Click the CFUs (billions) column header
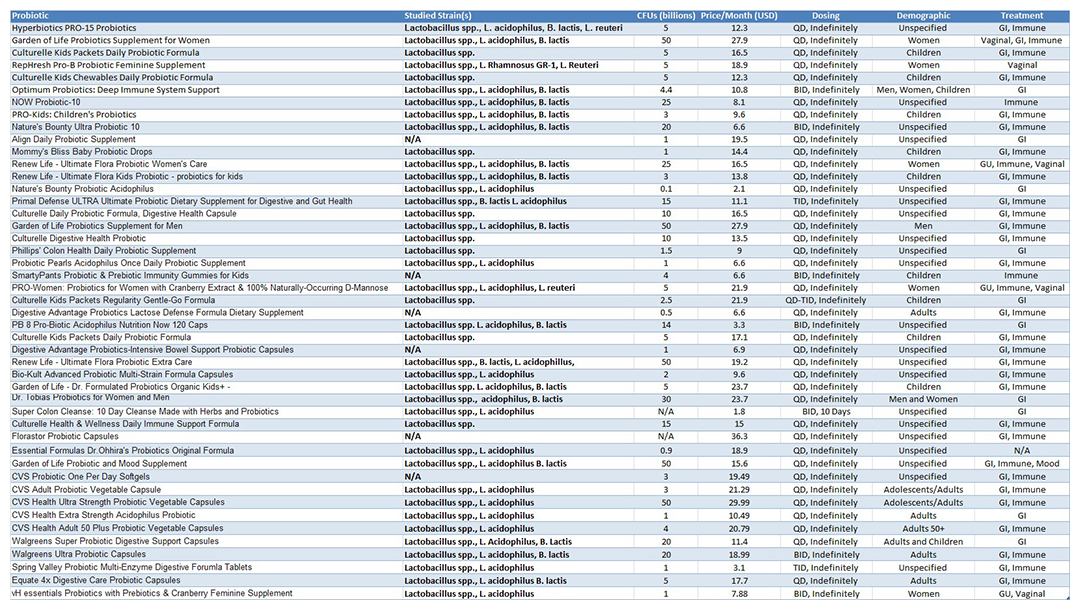 pyautogui.click(x=666, y=15)
